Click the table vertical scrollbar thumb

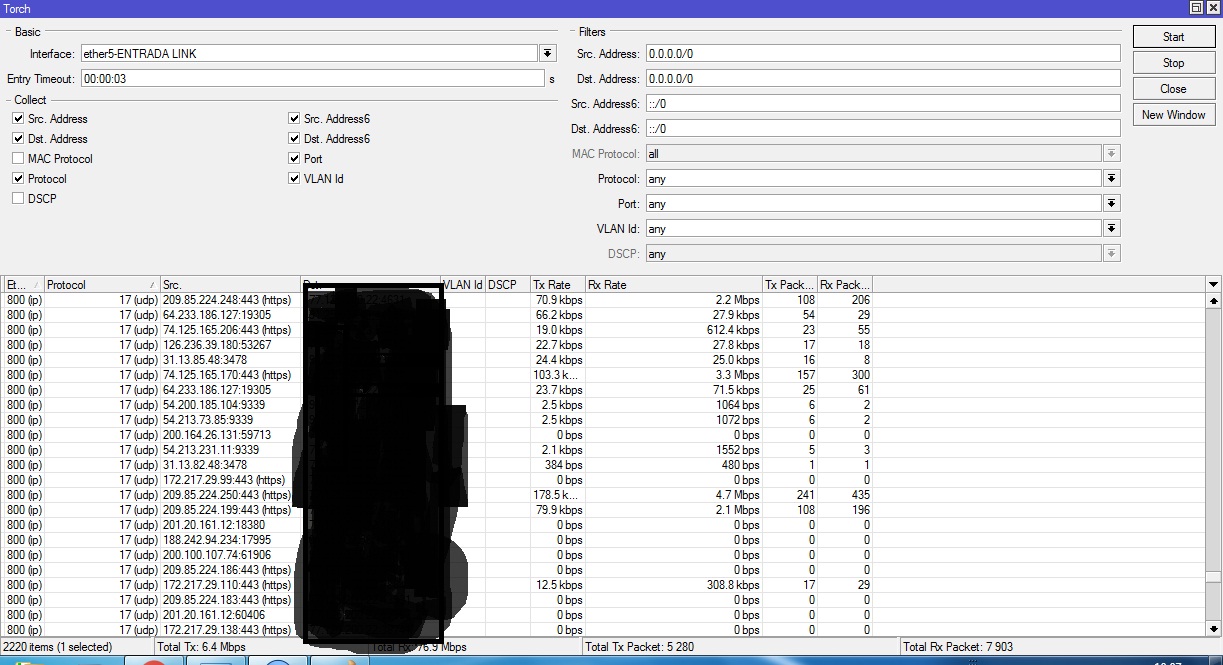(x=1214, y=576)
